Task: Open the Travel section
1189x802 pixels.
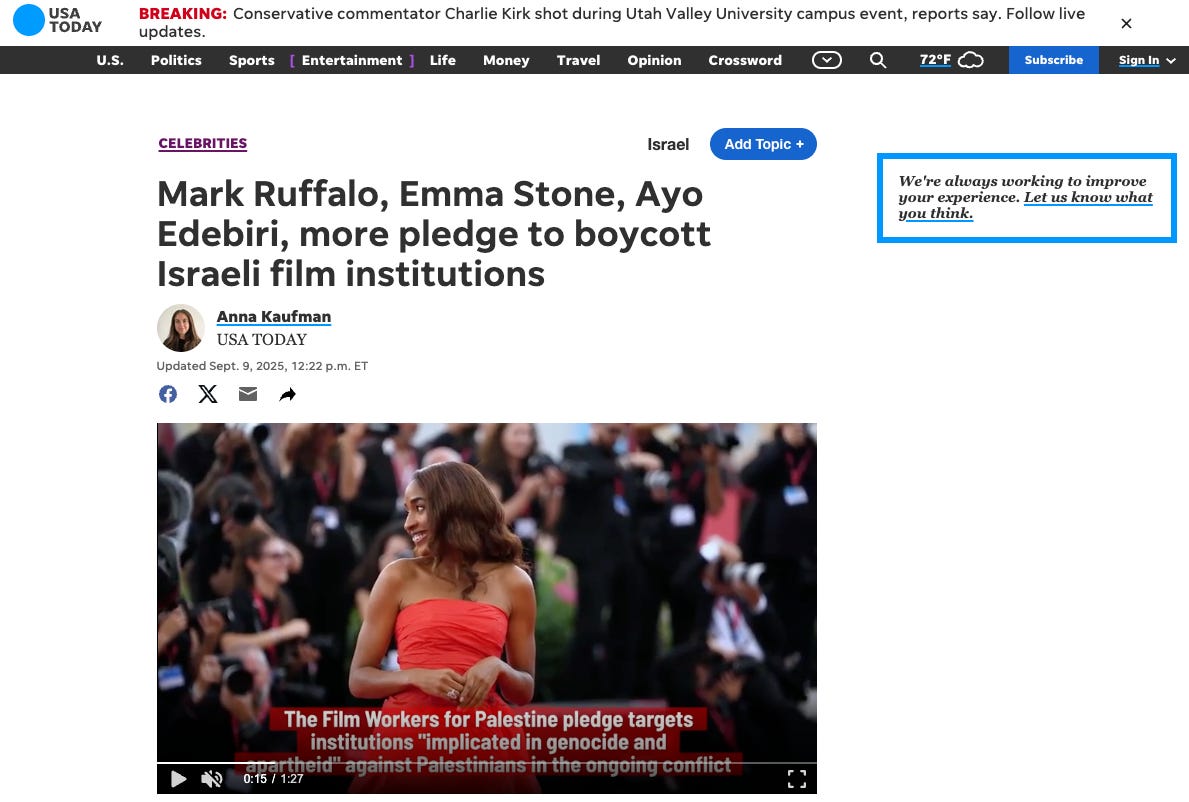Action: click(578, 60)
